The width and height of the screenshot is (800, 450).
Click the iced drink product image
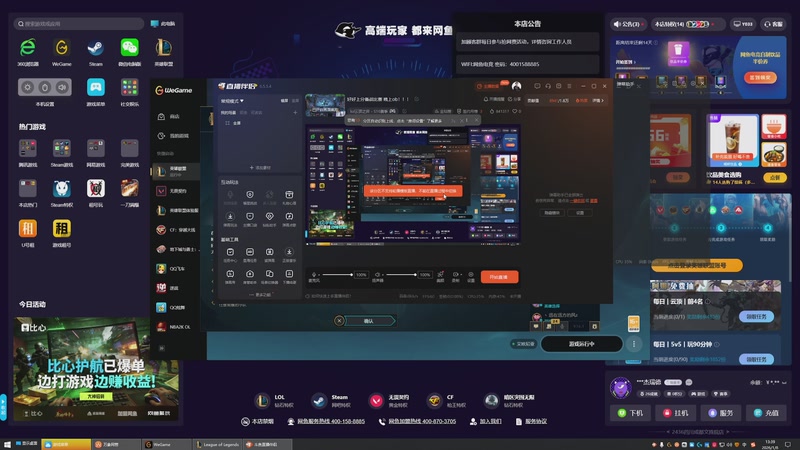click(x=732, y=140)
